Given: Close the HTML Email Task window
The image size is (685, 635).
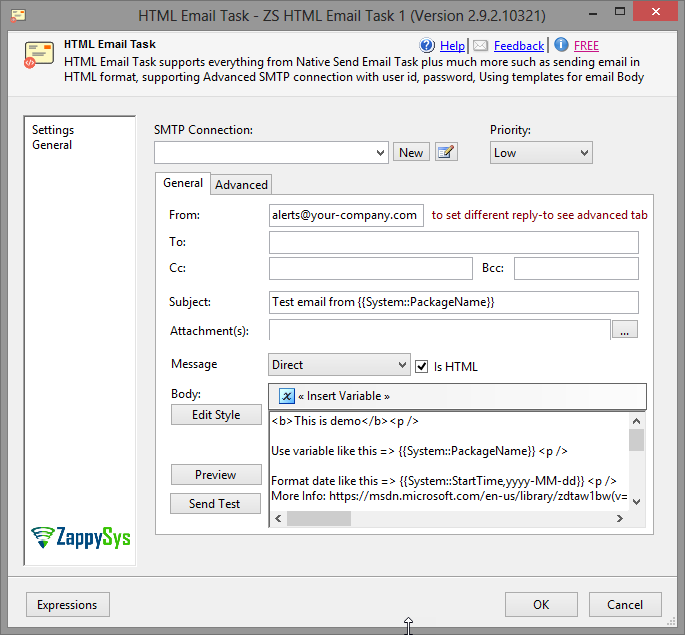Looking at the screenshot, I should tap(655, 12).
